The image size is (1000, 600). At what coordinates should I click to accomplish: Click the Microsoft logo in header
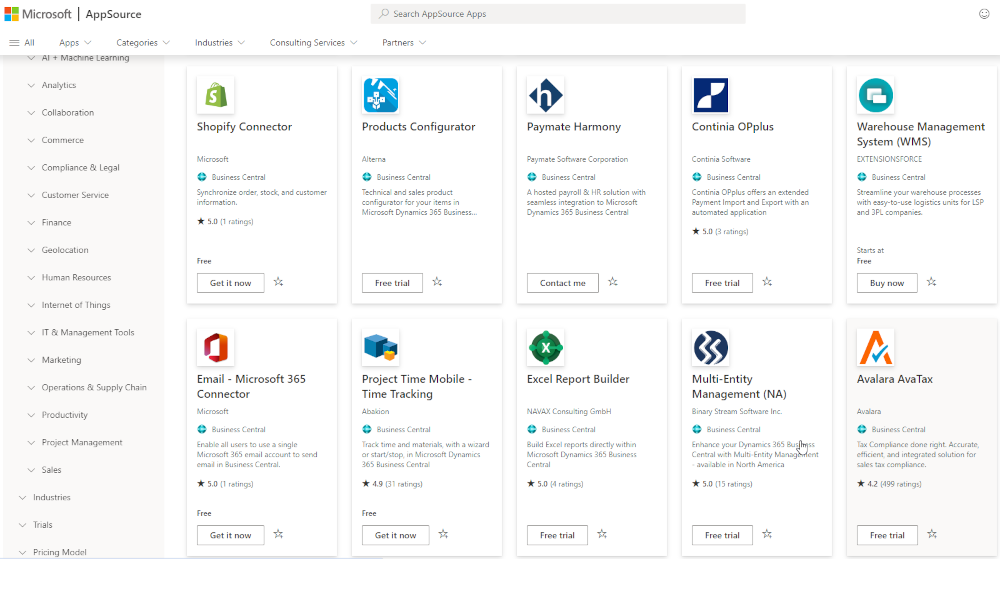pyautogui.click(x=38, y=14)
